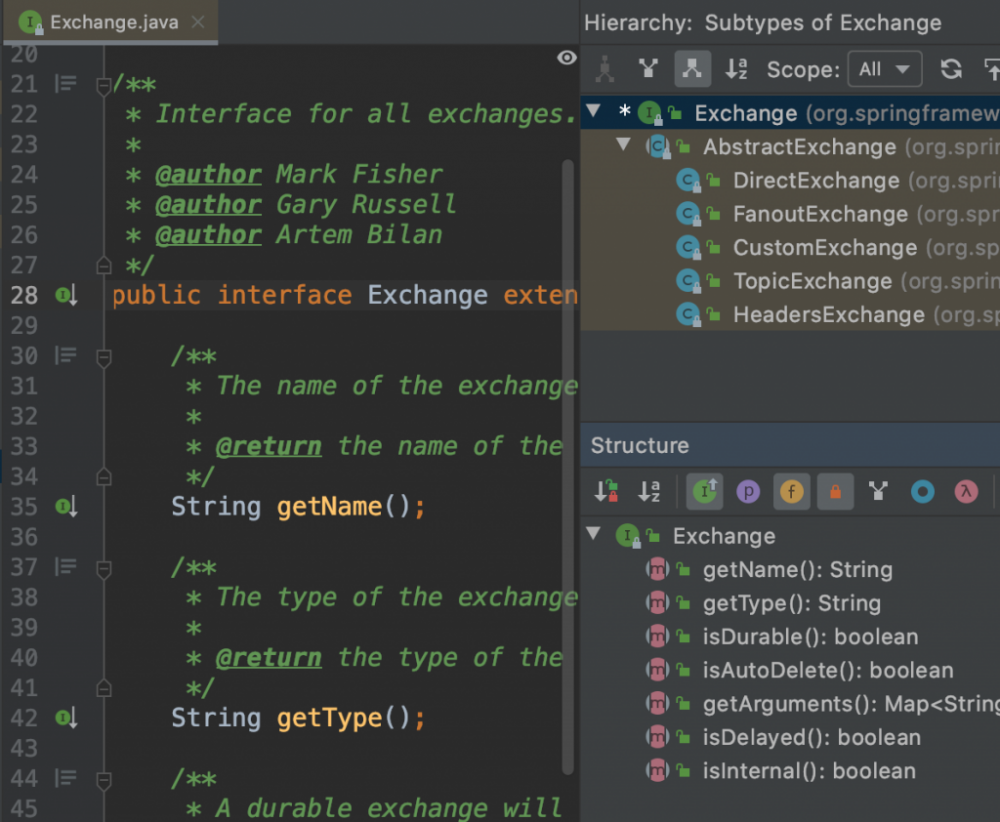Select TopicExchange in the Hierarchy tree

click(x=811, y=281)
